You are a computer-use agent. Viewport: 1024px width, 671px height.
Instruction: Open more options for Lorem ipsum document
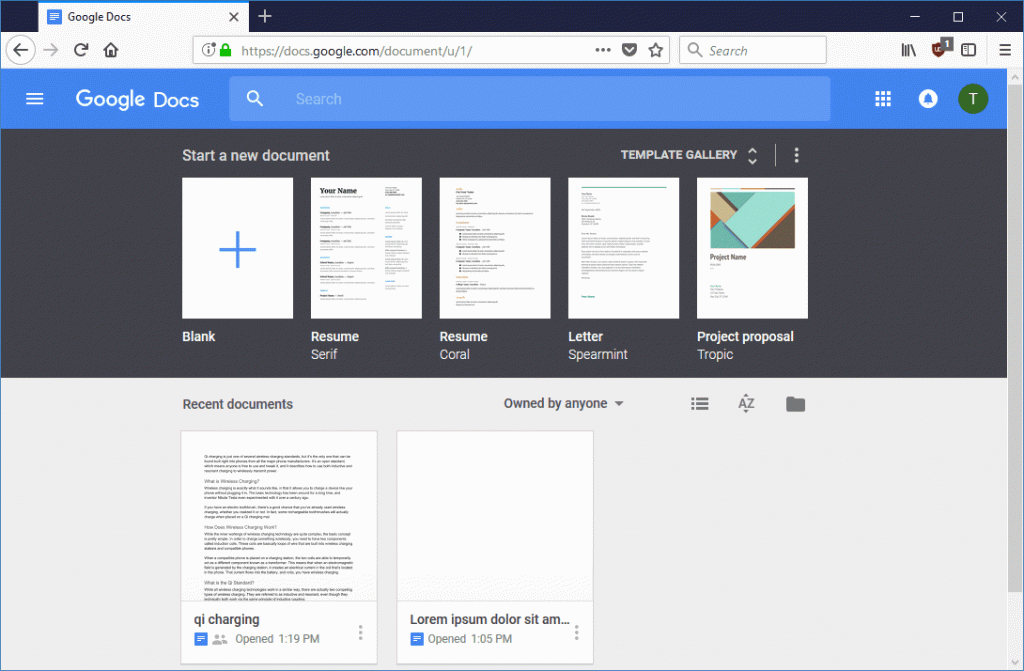tap(577, 632)
